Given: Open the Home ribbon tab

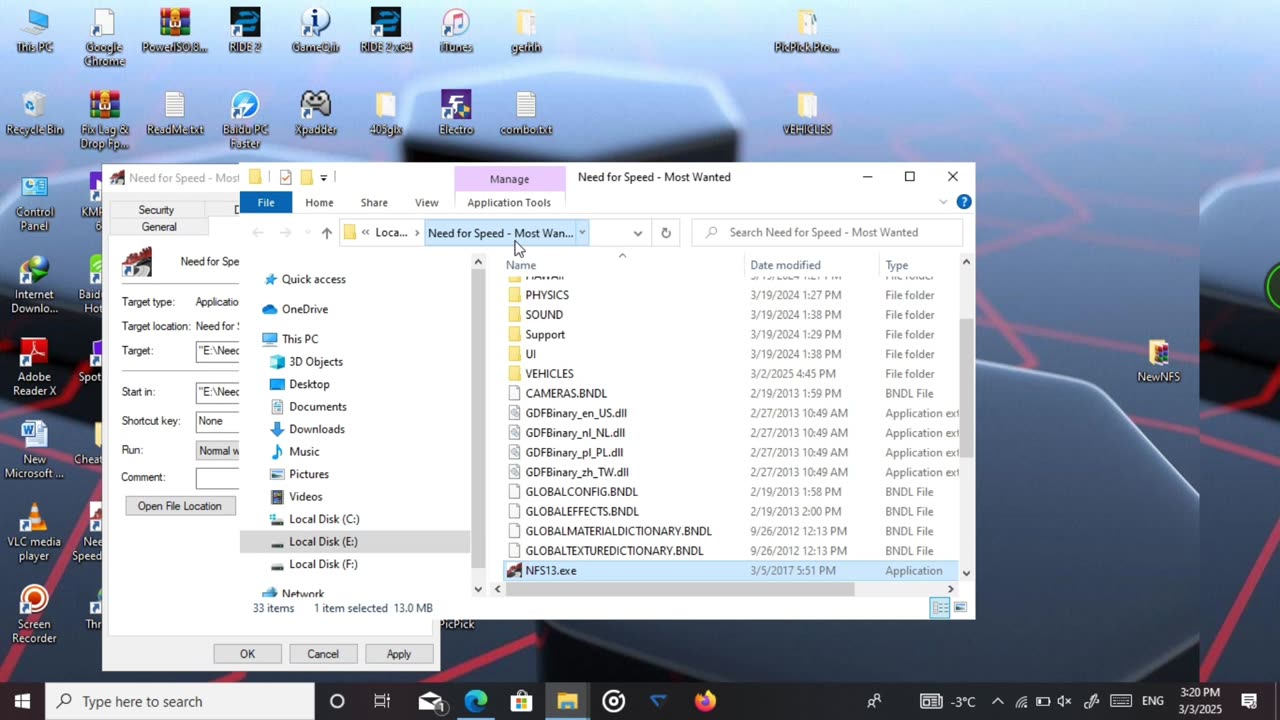Looking at the screenshot, I should (319, 202).
